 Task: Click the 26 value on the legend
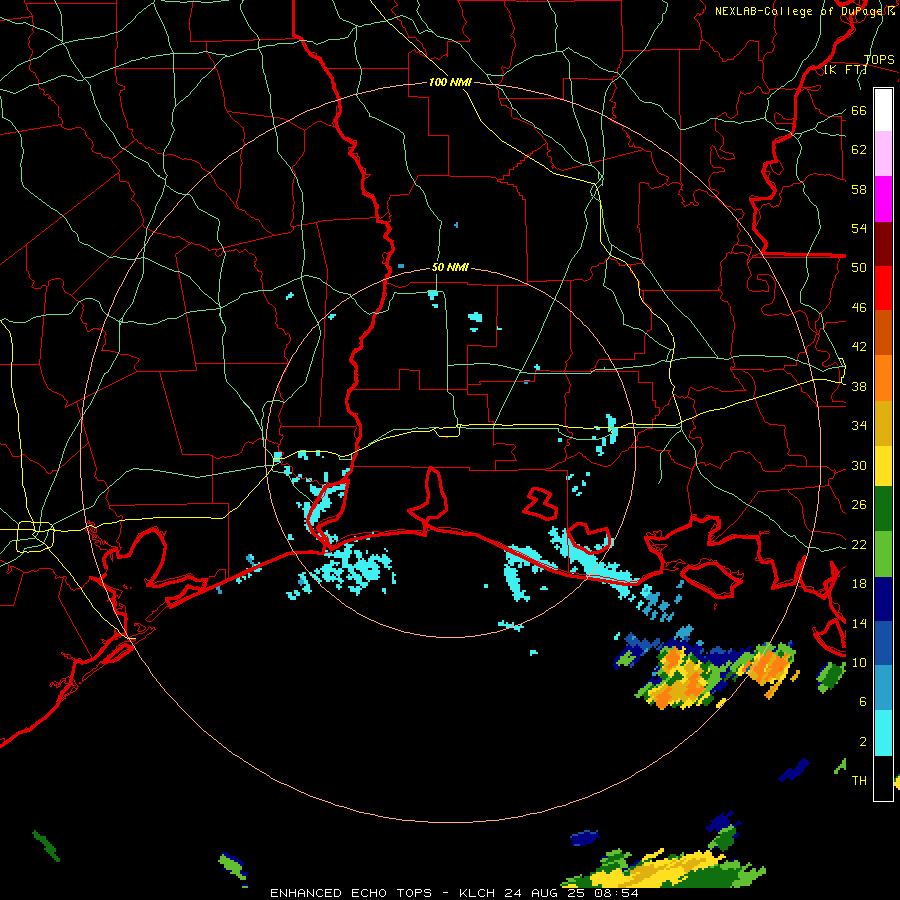click(x=859, y=505)
